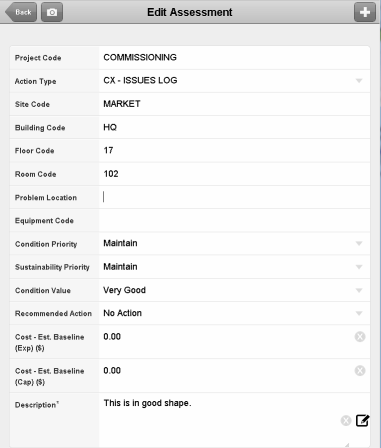381x448 pixels.
Task: Go back using the Back button
Action: (x=21, y=12)
